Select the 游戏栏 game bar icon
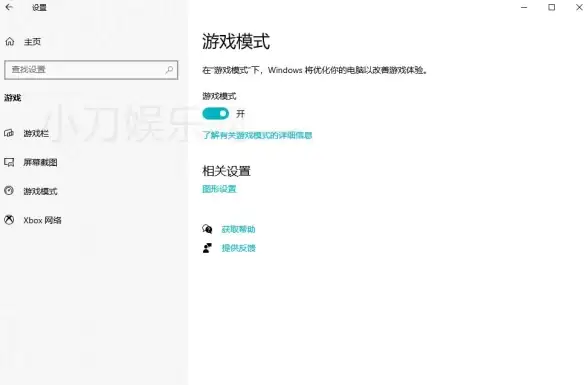This screenshot has width=588, height=385. click(x=9, y=133)
